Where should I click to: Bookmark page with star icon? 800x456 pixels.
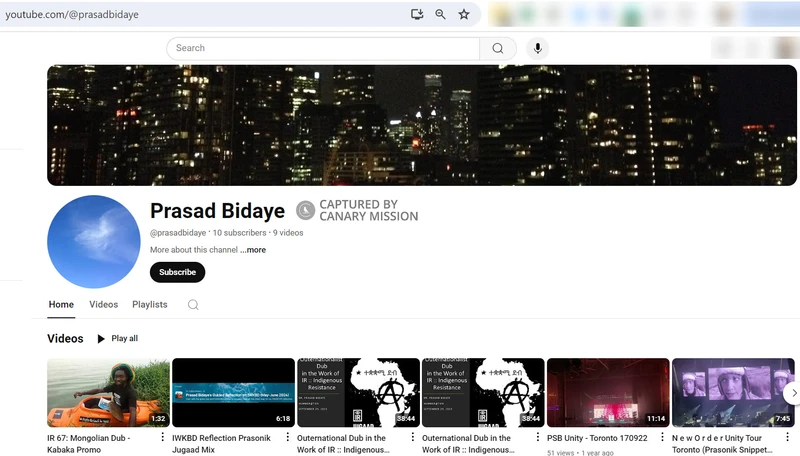pos(464,14)
